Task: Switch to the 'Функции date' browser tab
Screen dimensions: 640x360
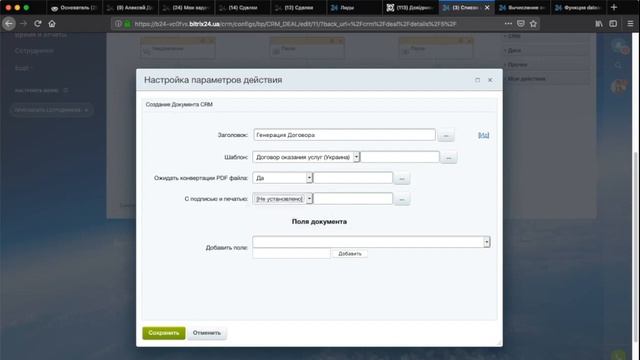Action: pos(579,7)
